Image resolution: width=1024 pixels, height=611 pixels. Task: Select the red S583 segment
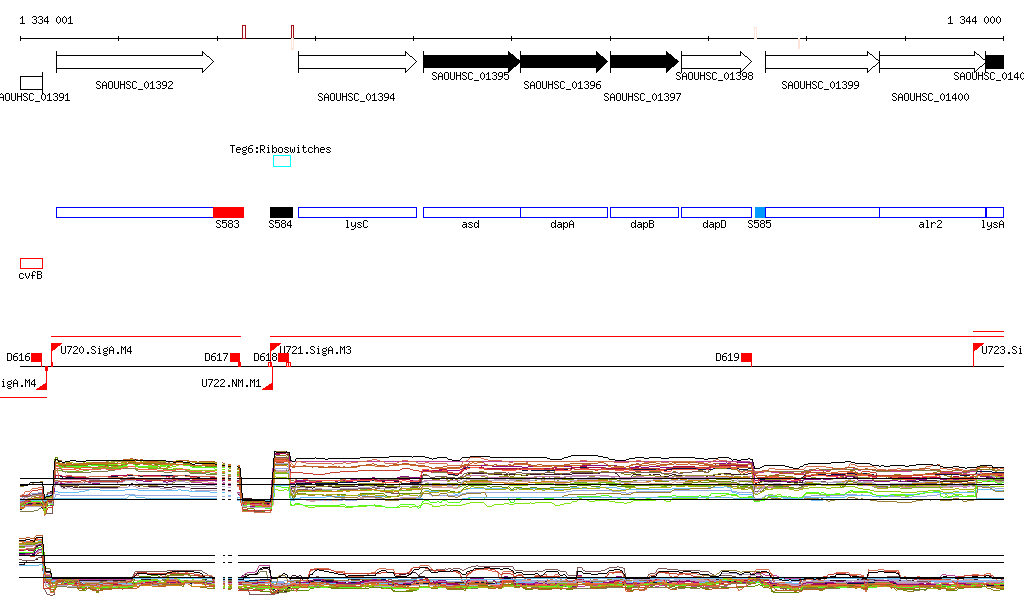(x=229, y=213)
